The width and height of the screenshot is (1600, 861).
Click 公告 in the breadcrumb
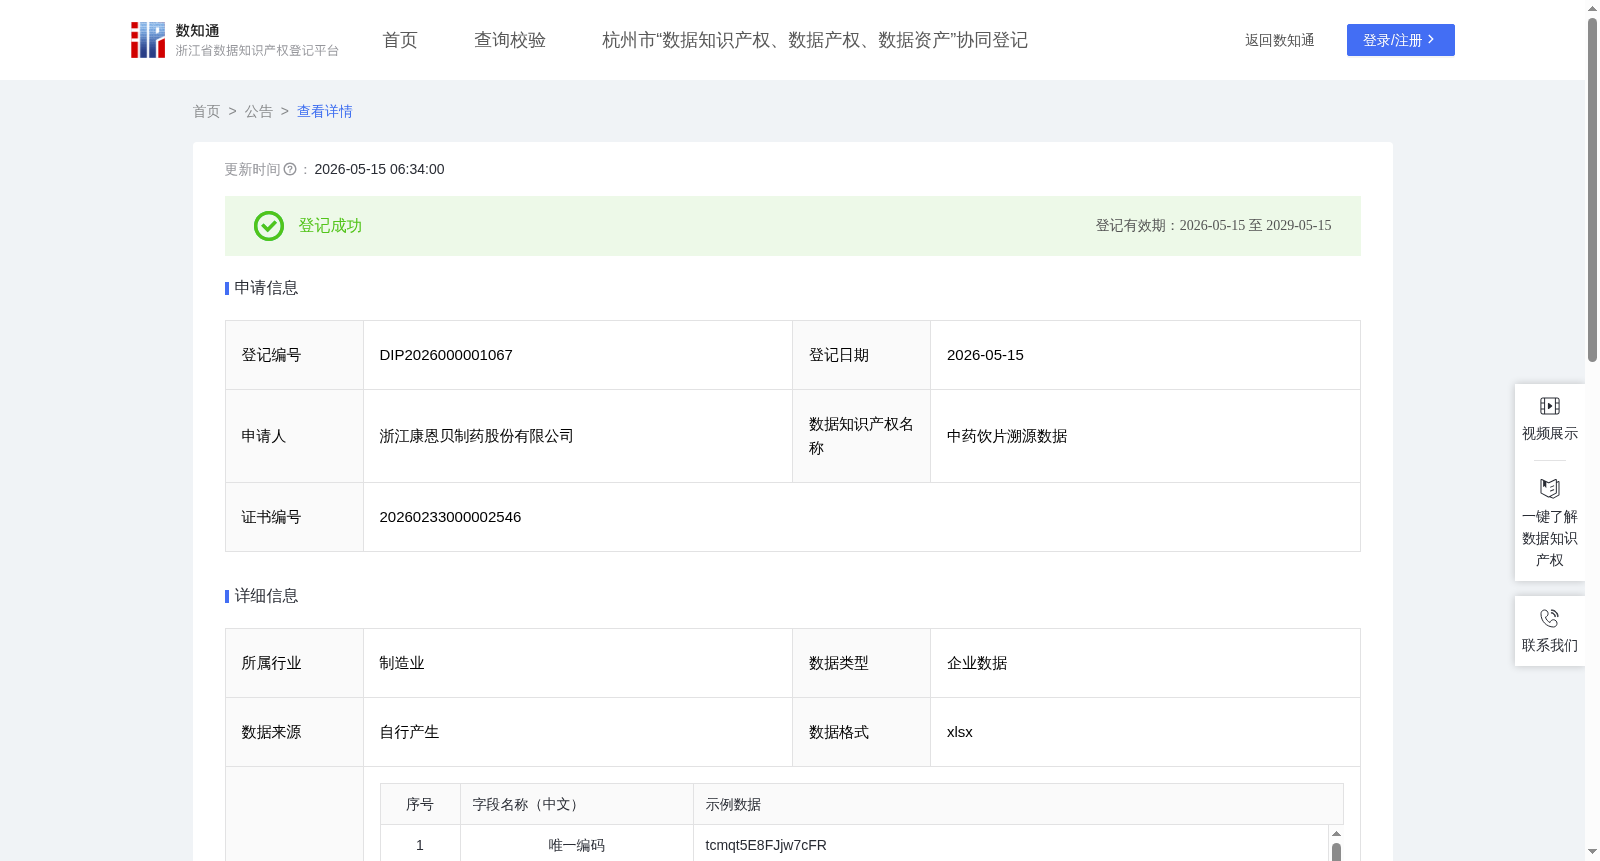259,111
